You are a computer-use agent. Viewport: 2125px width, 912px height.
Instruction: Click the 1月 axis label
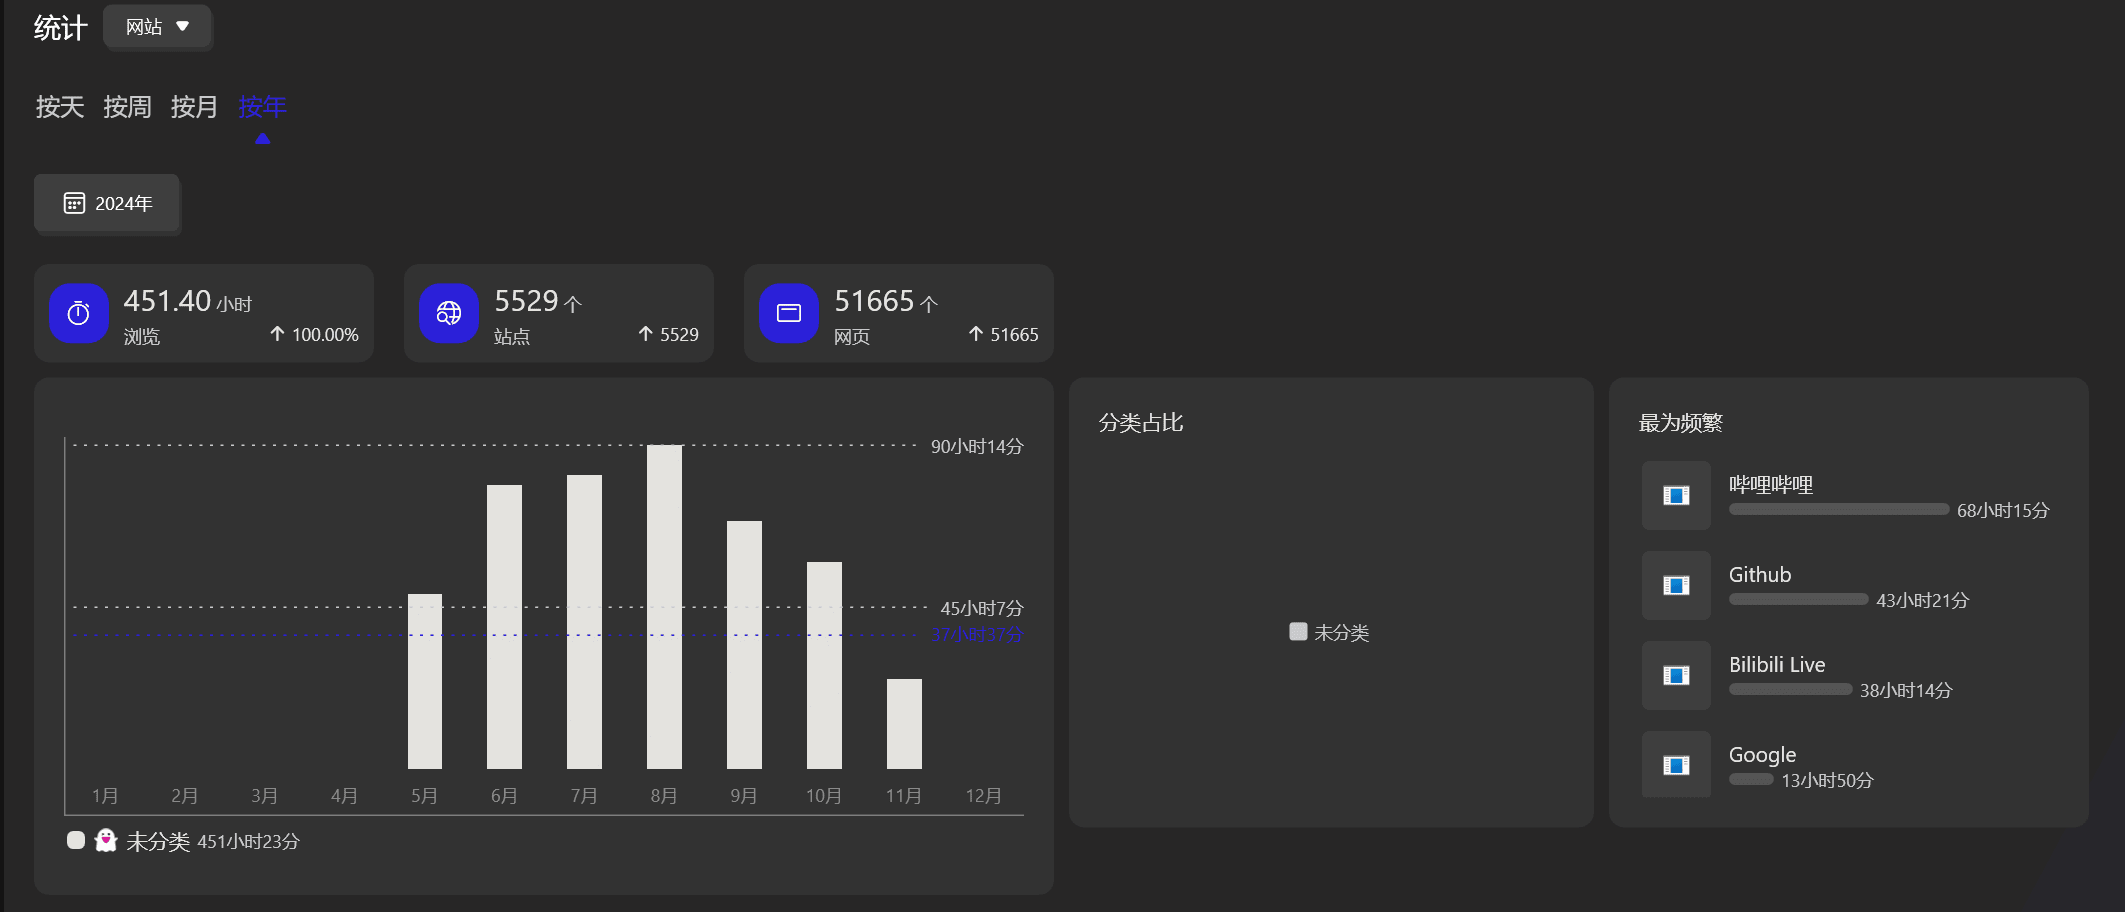click(x=105, y=796)
